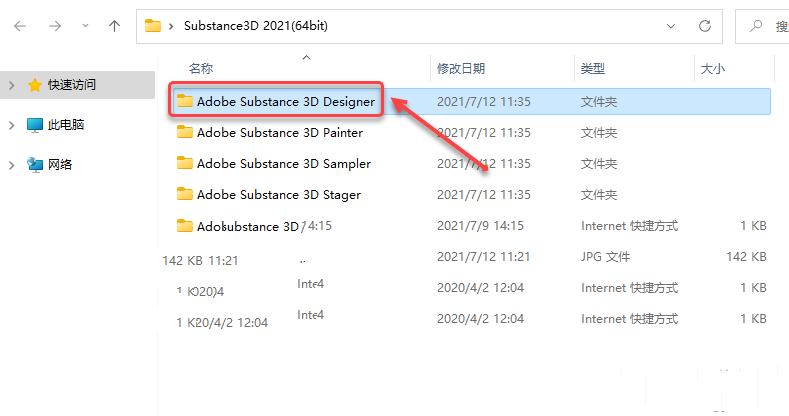Refresh the current folder
The image size is (789, 416).
[x=705, y=26]
